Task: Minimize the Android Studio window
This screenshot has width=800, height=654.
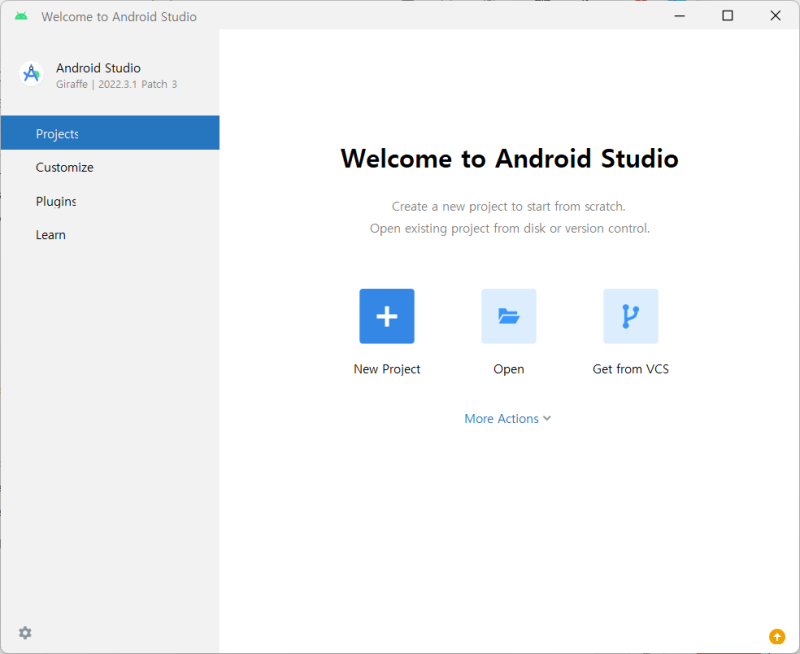Action: point(679,16)
